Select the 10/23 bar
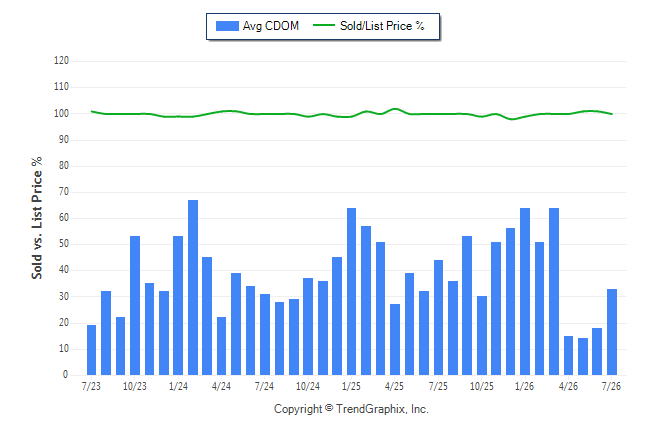 click(x=135, y=305)
